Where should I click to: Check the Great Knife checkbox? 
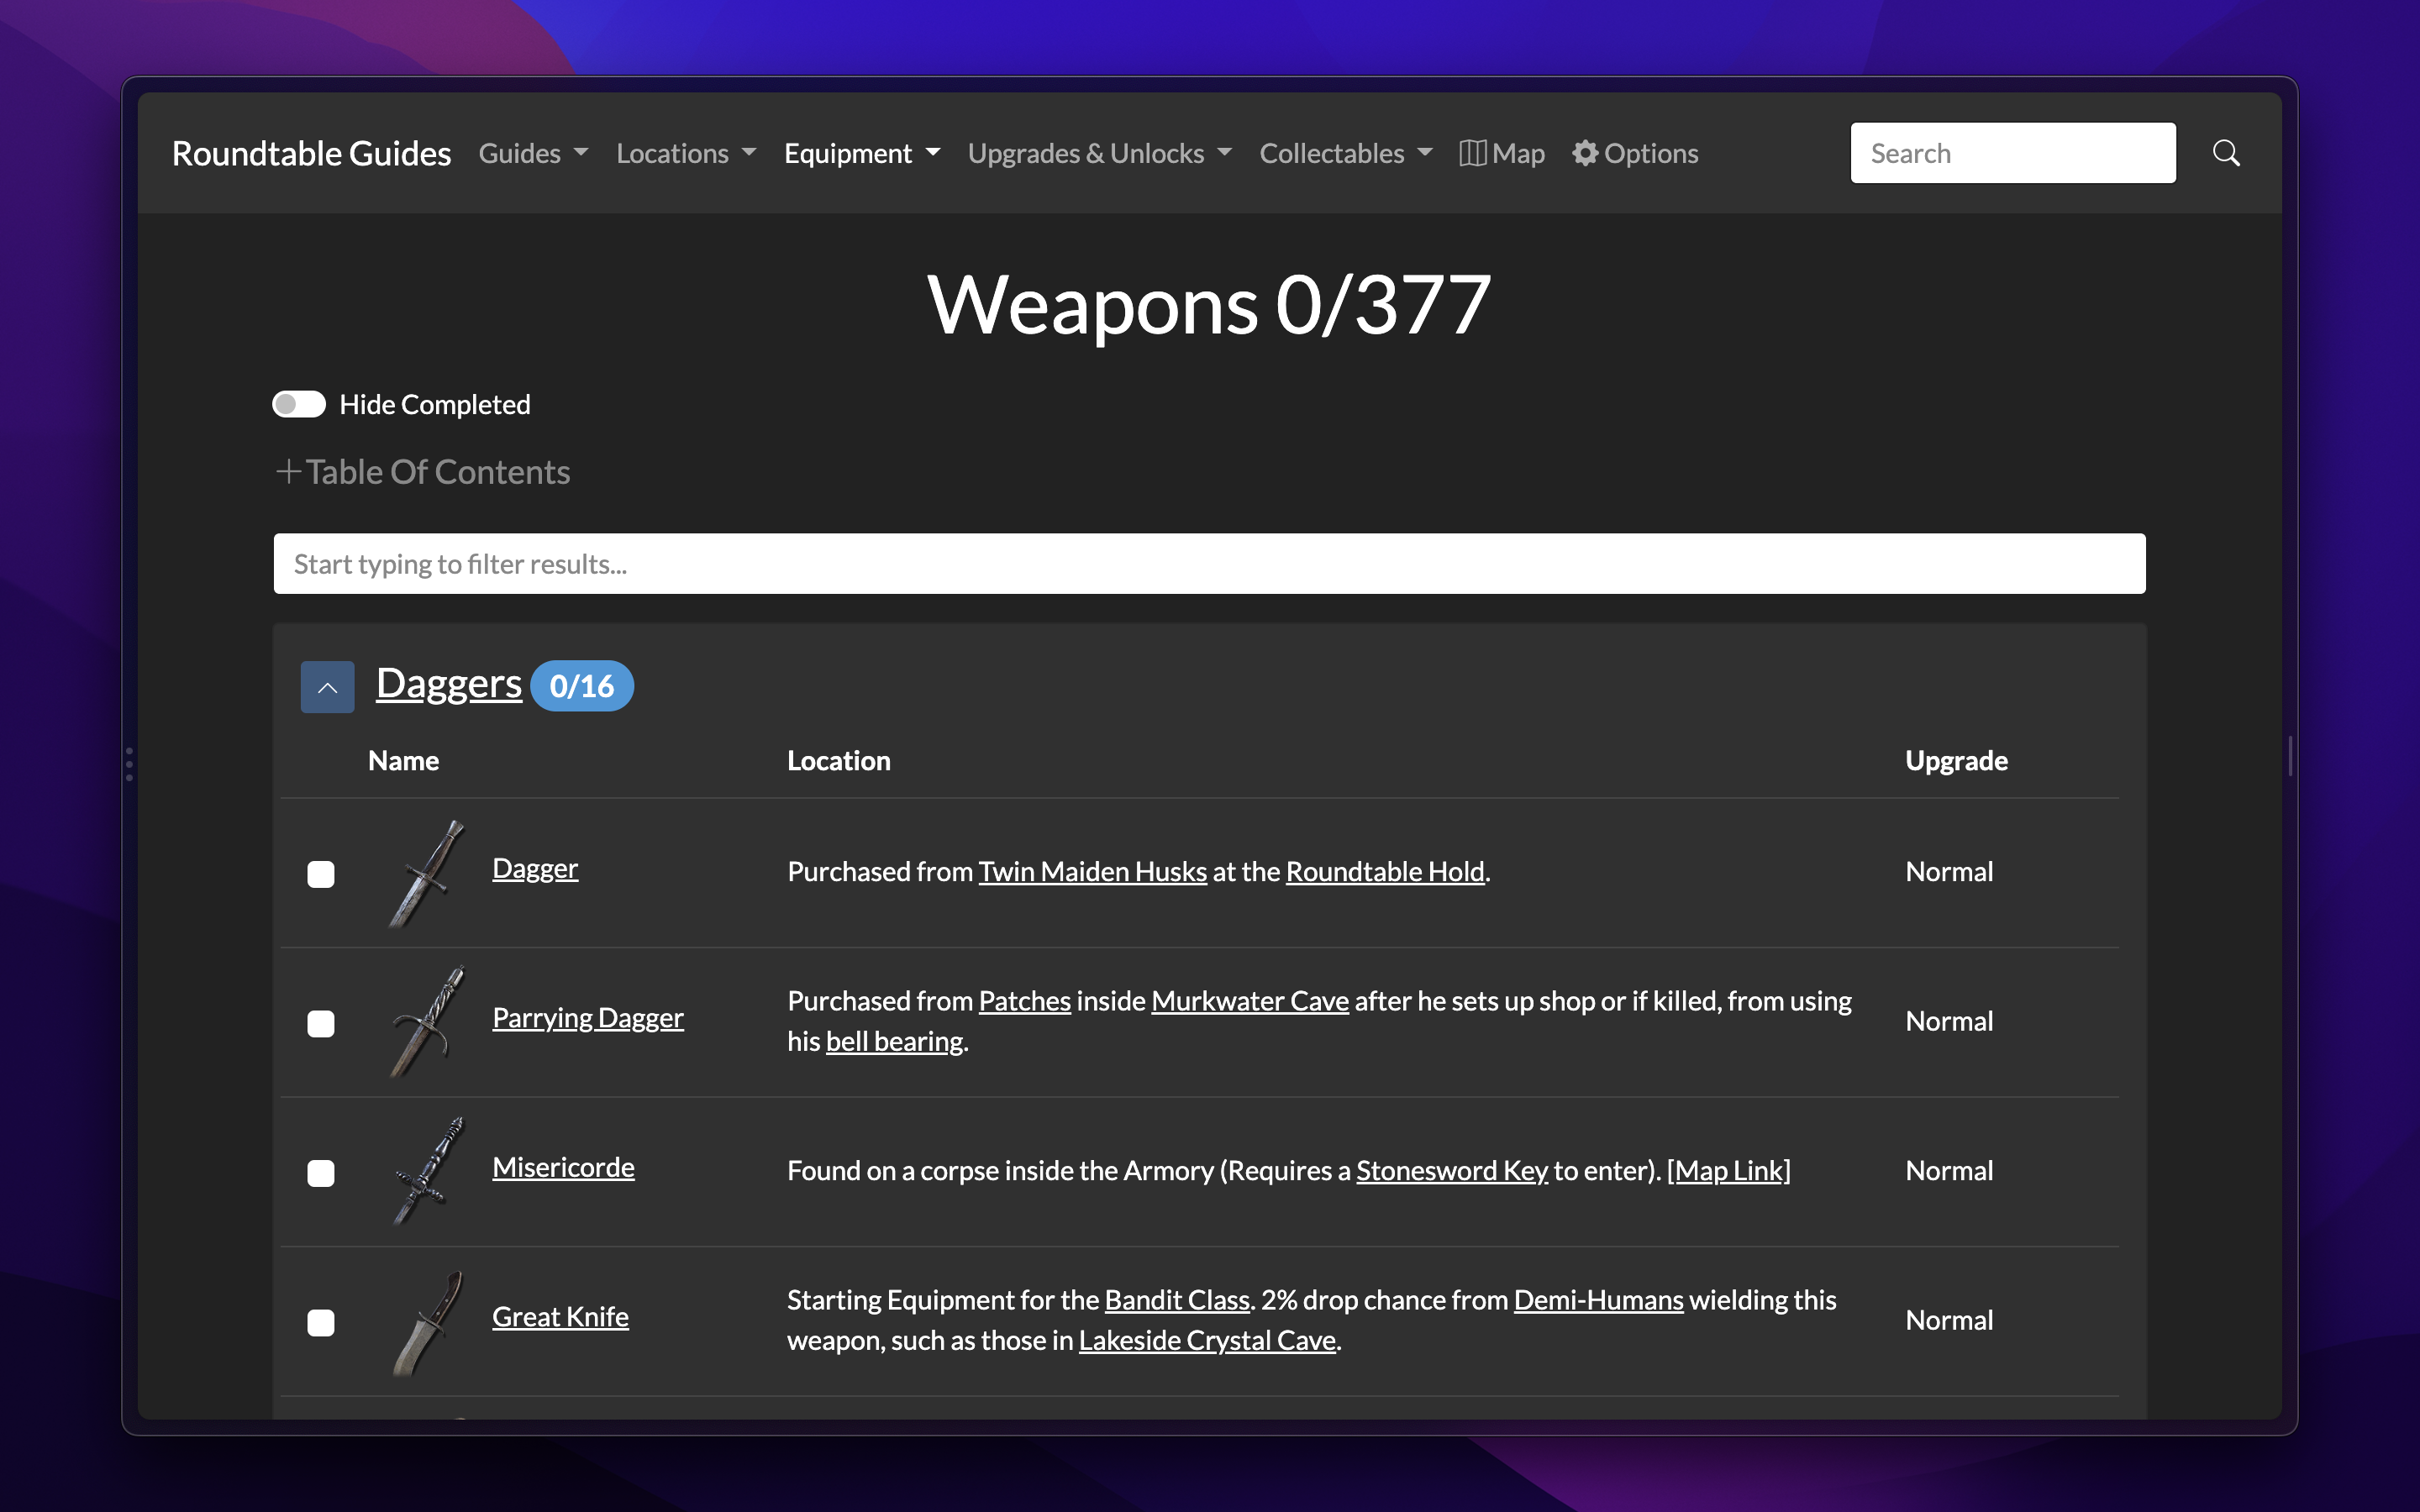coord(321,1322)
